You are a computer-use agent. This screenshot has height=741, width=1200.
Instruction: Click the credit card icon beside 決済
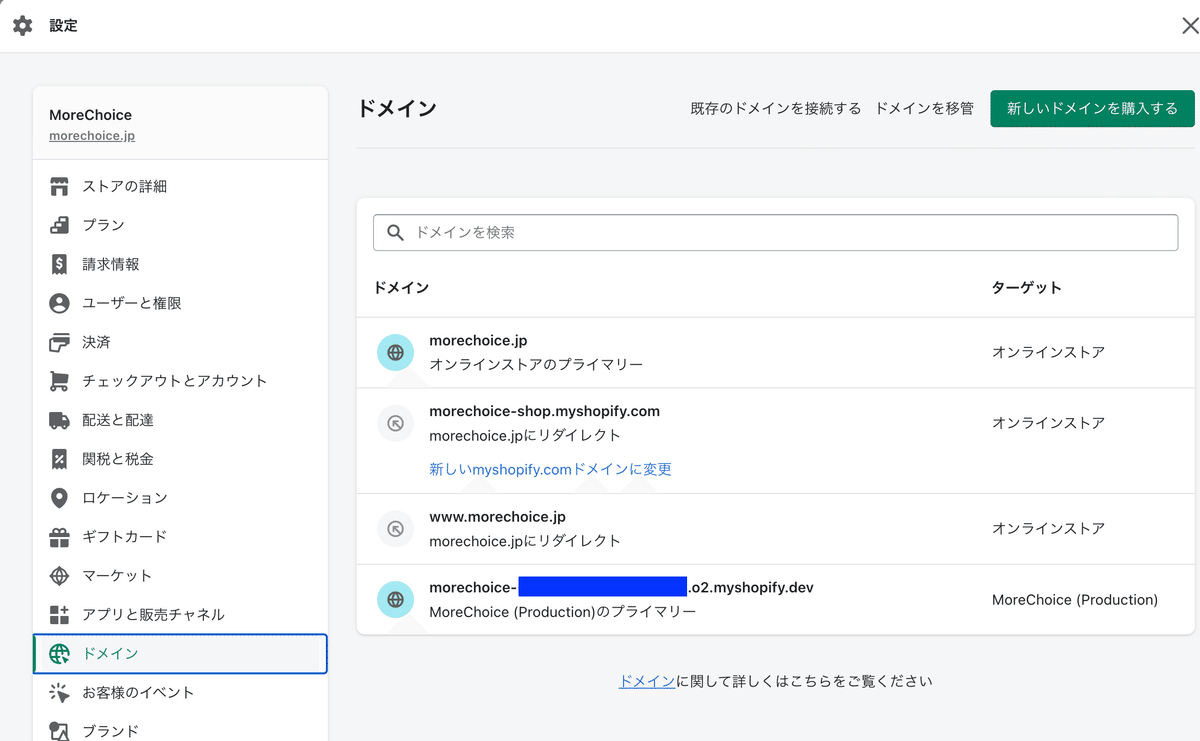tap(59, 342)
